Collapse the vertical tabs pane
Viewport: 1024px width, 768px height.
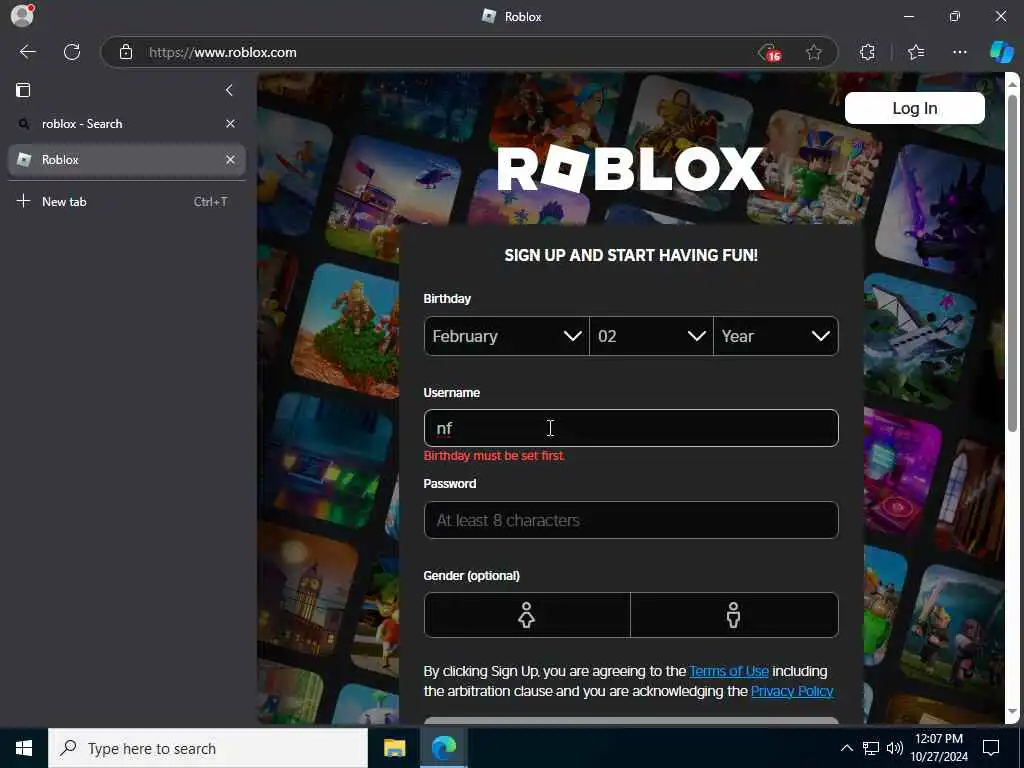click(x=229, y=89)
